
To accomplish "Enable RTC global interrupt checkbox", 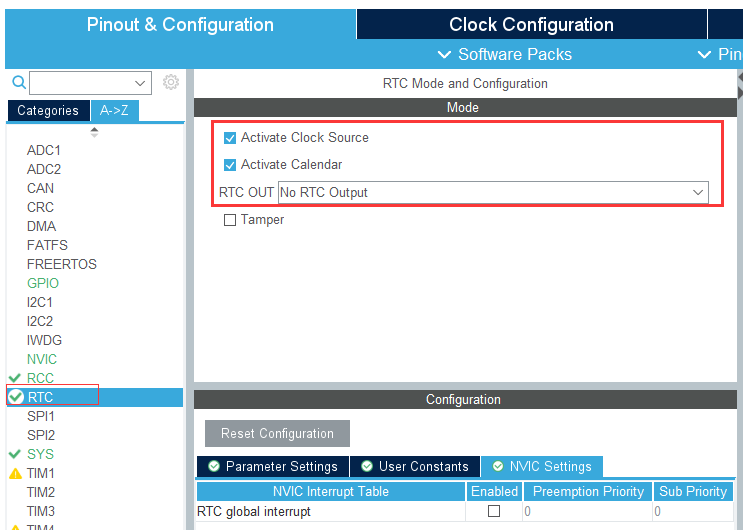I will (494, 511).
